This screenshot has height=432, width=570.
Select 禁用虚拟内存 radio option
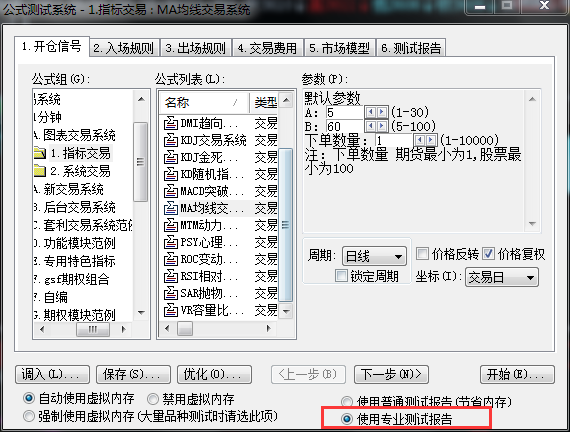153,399
